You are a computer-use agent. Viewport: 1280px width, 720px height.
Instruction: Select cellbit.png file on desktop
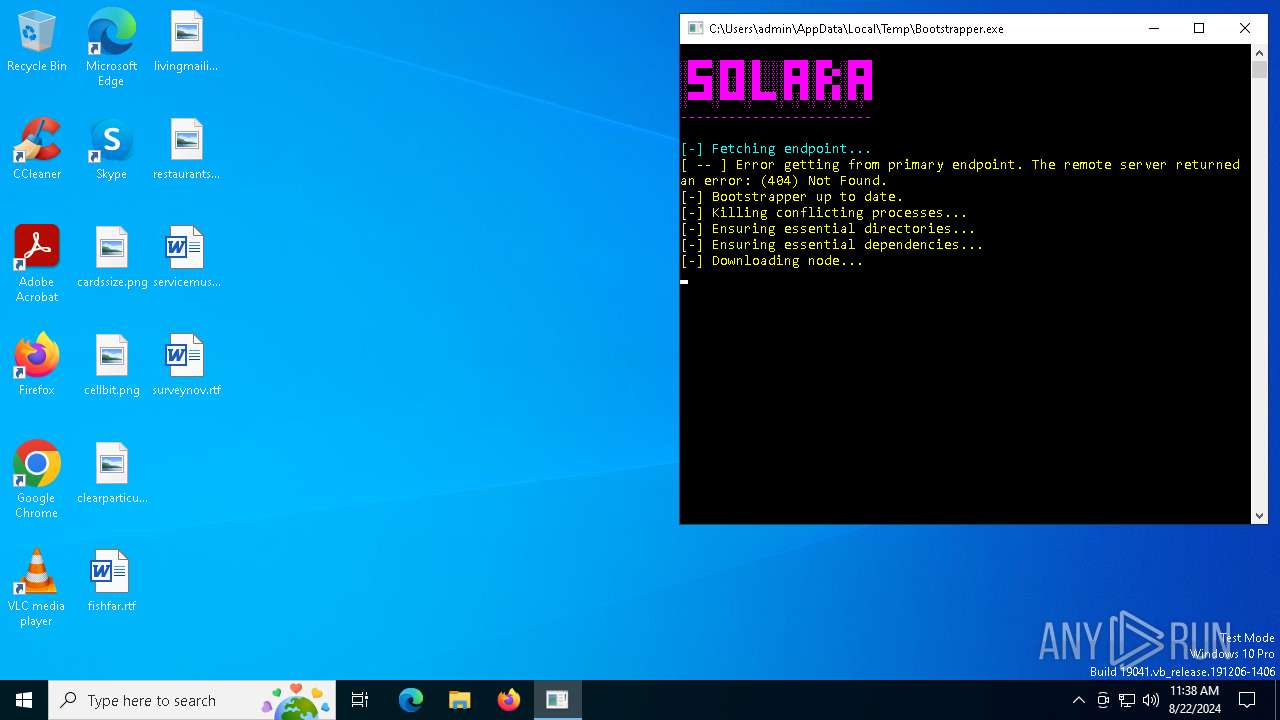click(x=112, y=366)
